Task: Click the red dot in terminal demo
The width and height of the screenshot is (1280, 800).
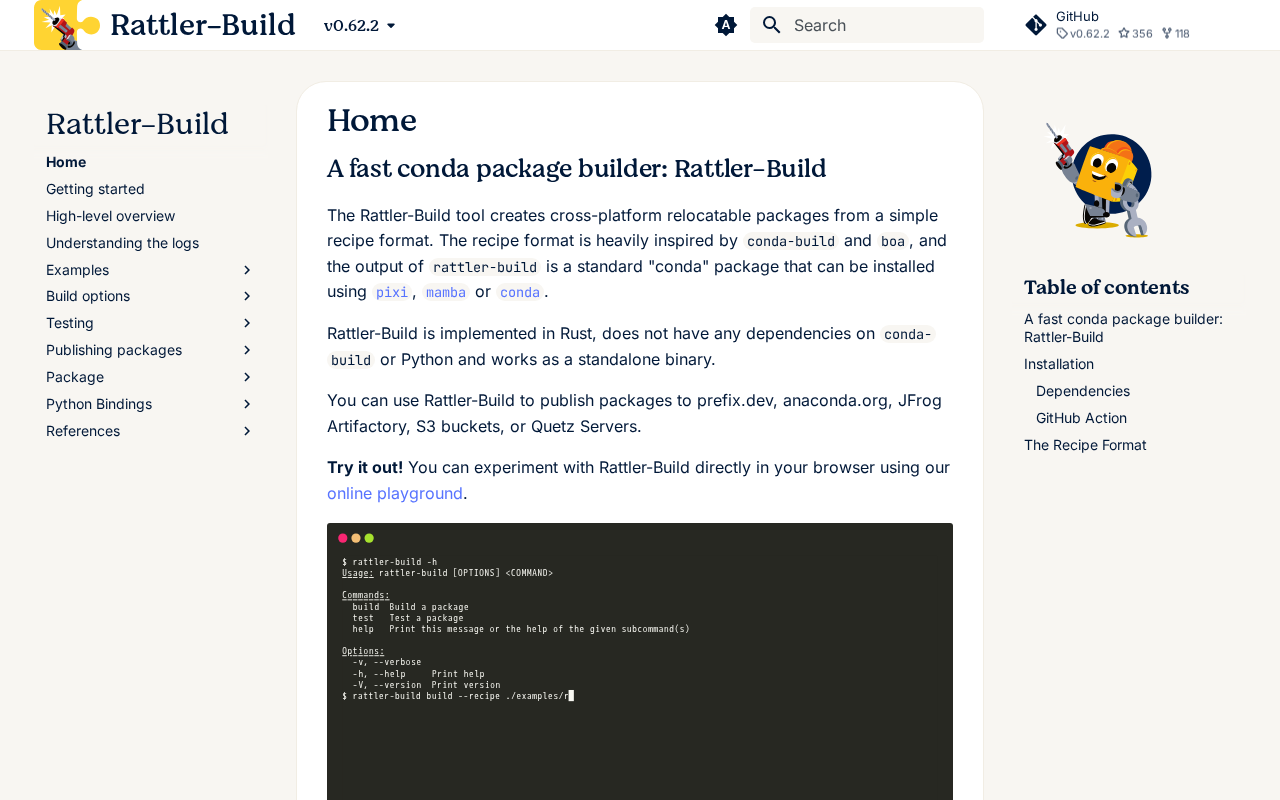Action: pos(343,538)
